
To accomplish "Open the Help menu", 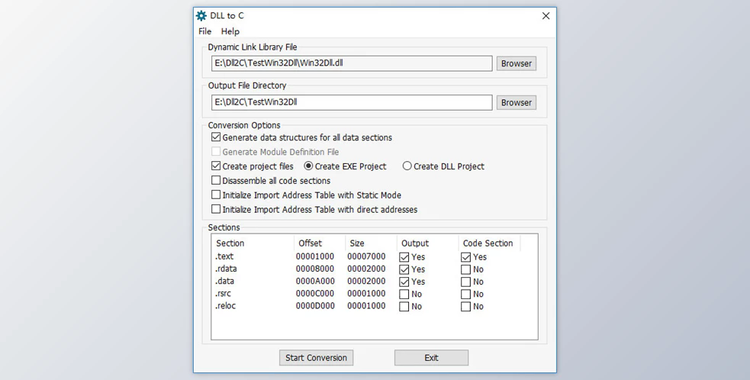I will 230,32.
